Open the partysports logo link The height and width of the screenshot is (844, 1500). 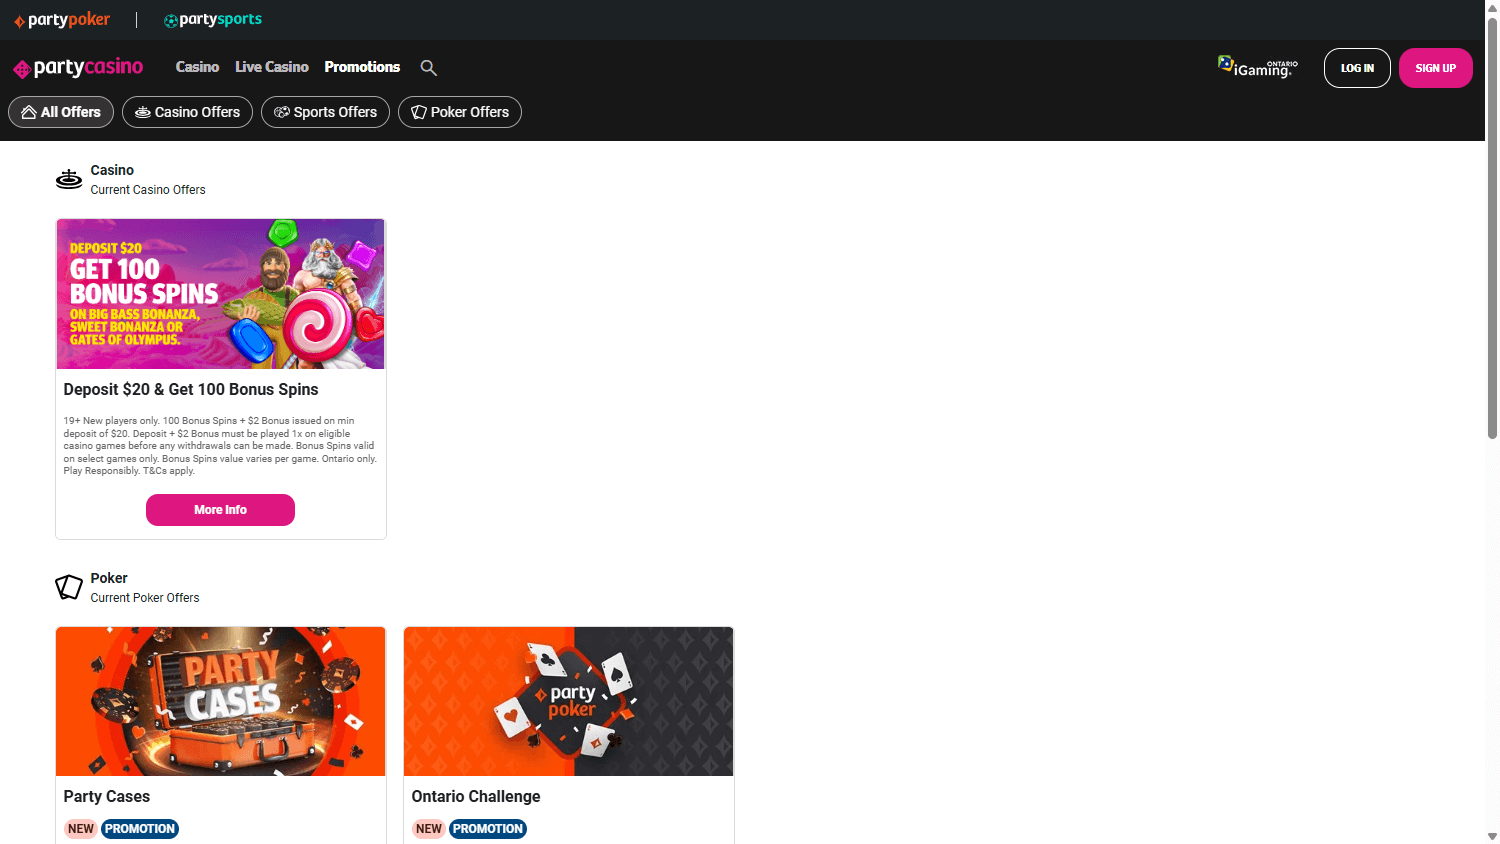(213, 20)
